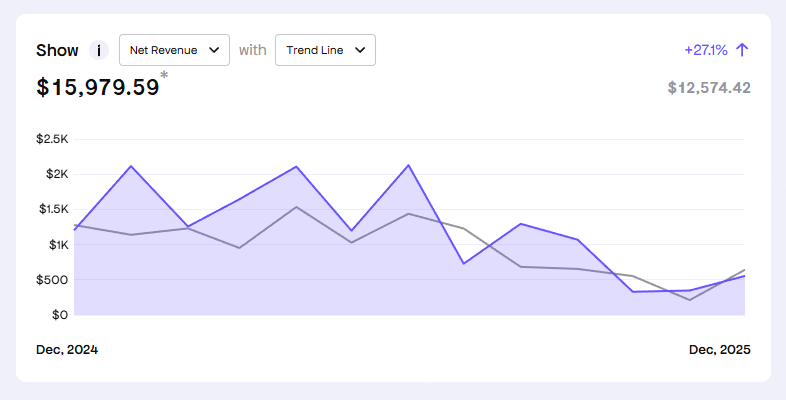Click the asterisk after the $15,979.59 total
This screenshot has width=786, height=400.
[x=164, y=76]
